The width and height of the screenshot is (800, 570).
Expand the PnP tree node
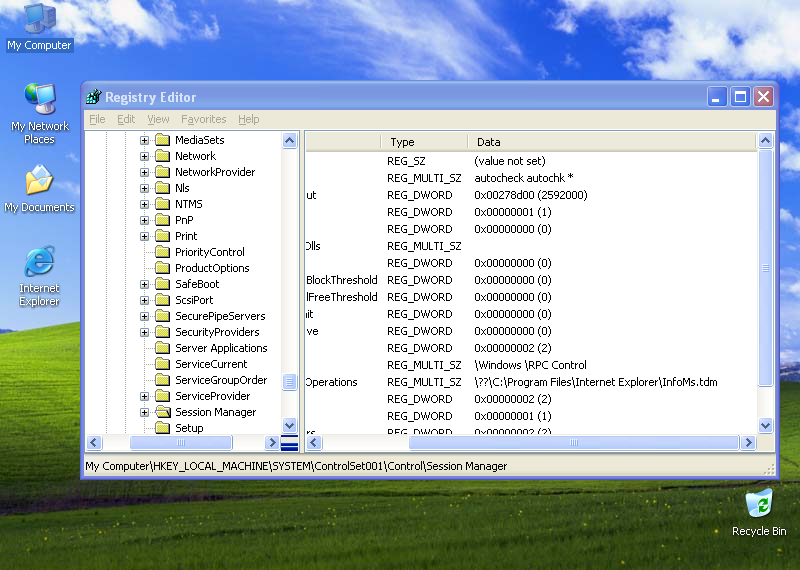click(144, 220)
